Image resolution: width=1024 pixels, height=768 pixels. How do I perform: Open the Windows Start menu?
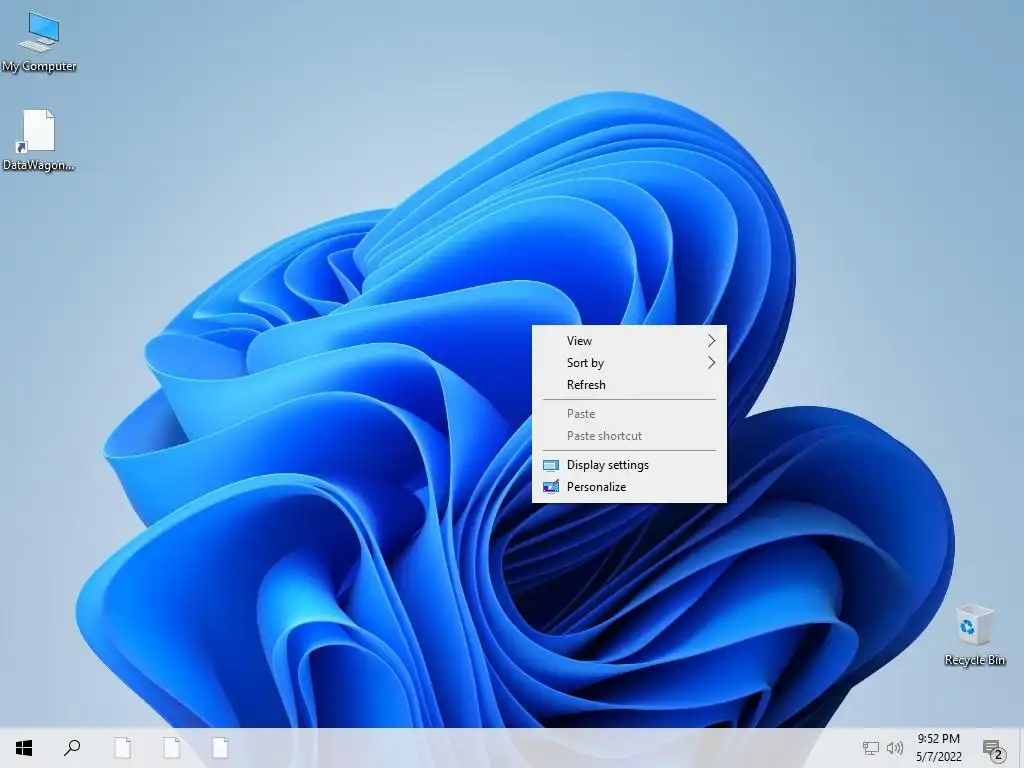point(24,748)
